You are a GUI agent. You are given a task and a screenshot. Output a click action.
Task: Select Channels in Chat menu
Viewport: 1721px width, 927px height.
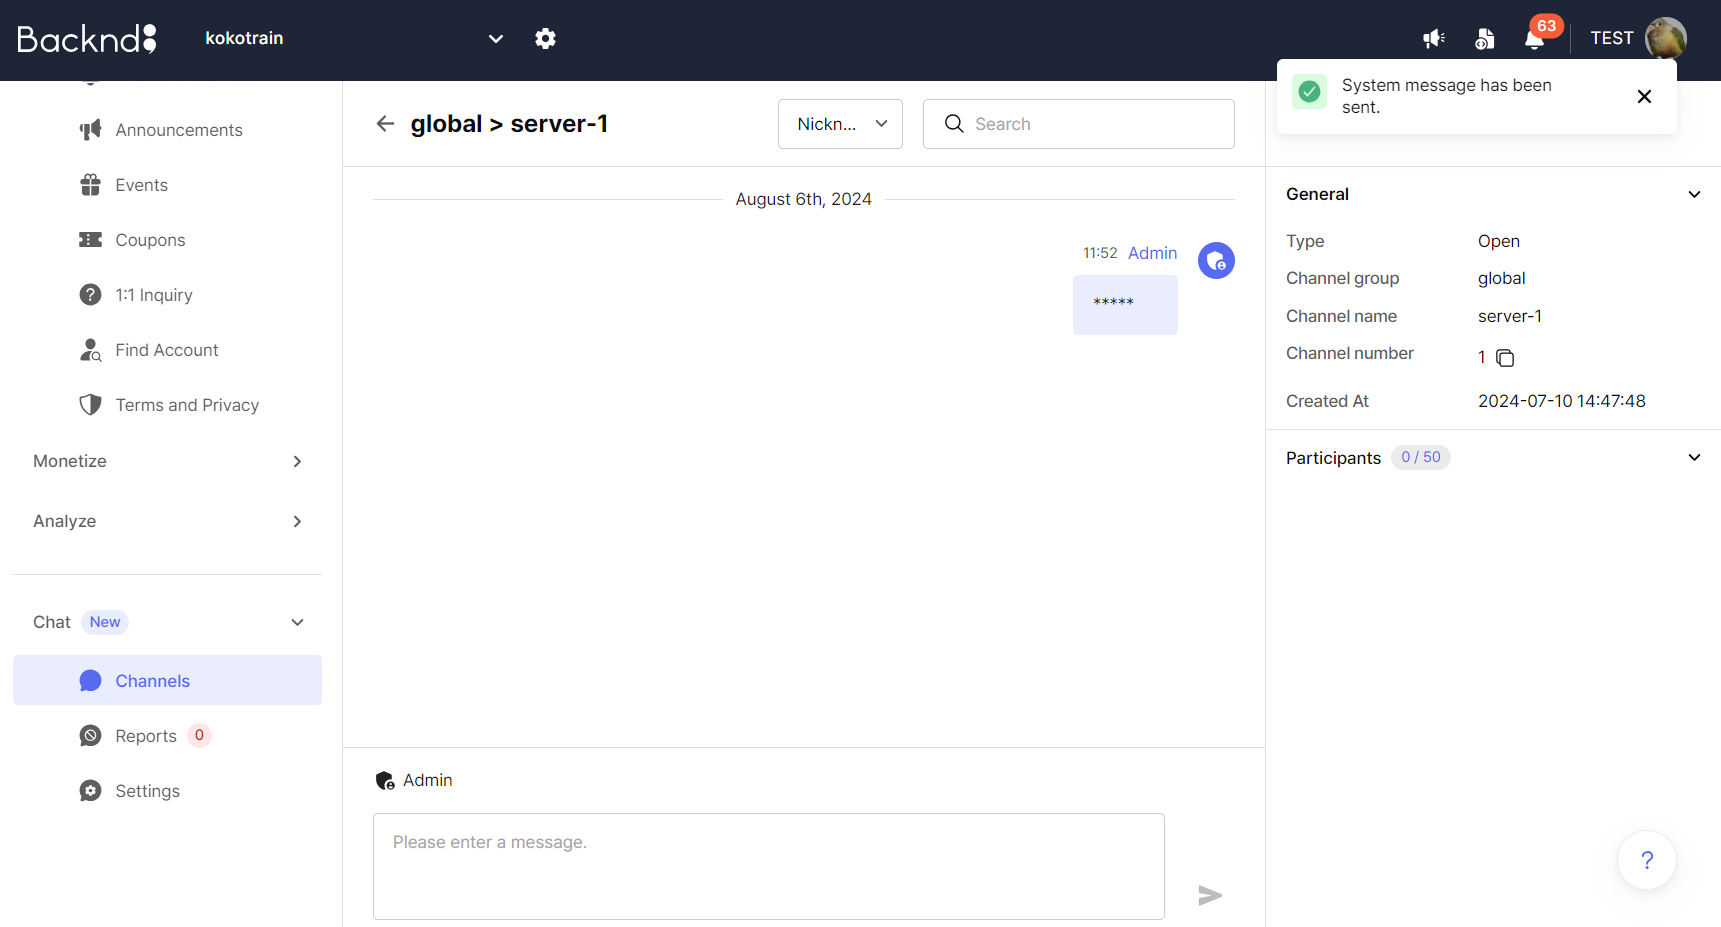(x=167, y=680)
